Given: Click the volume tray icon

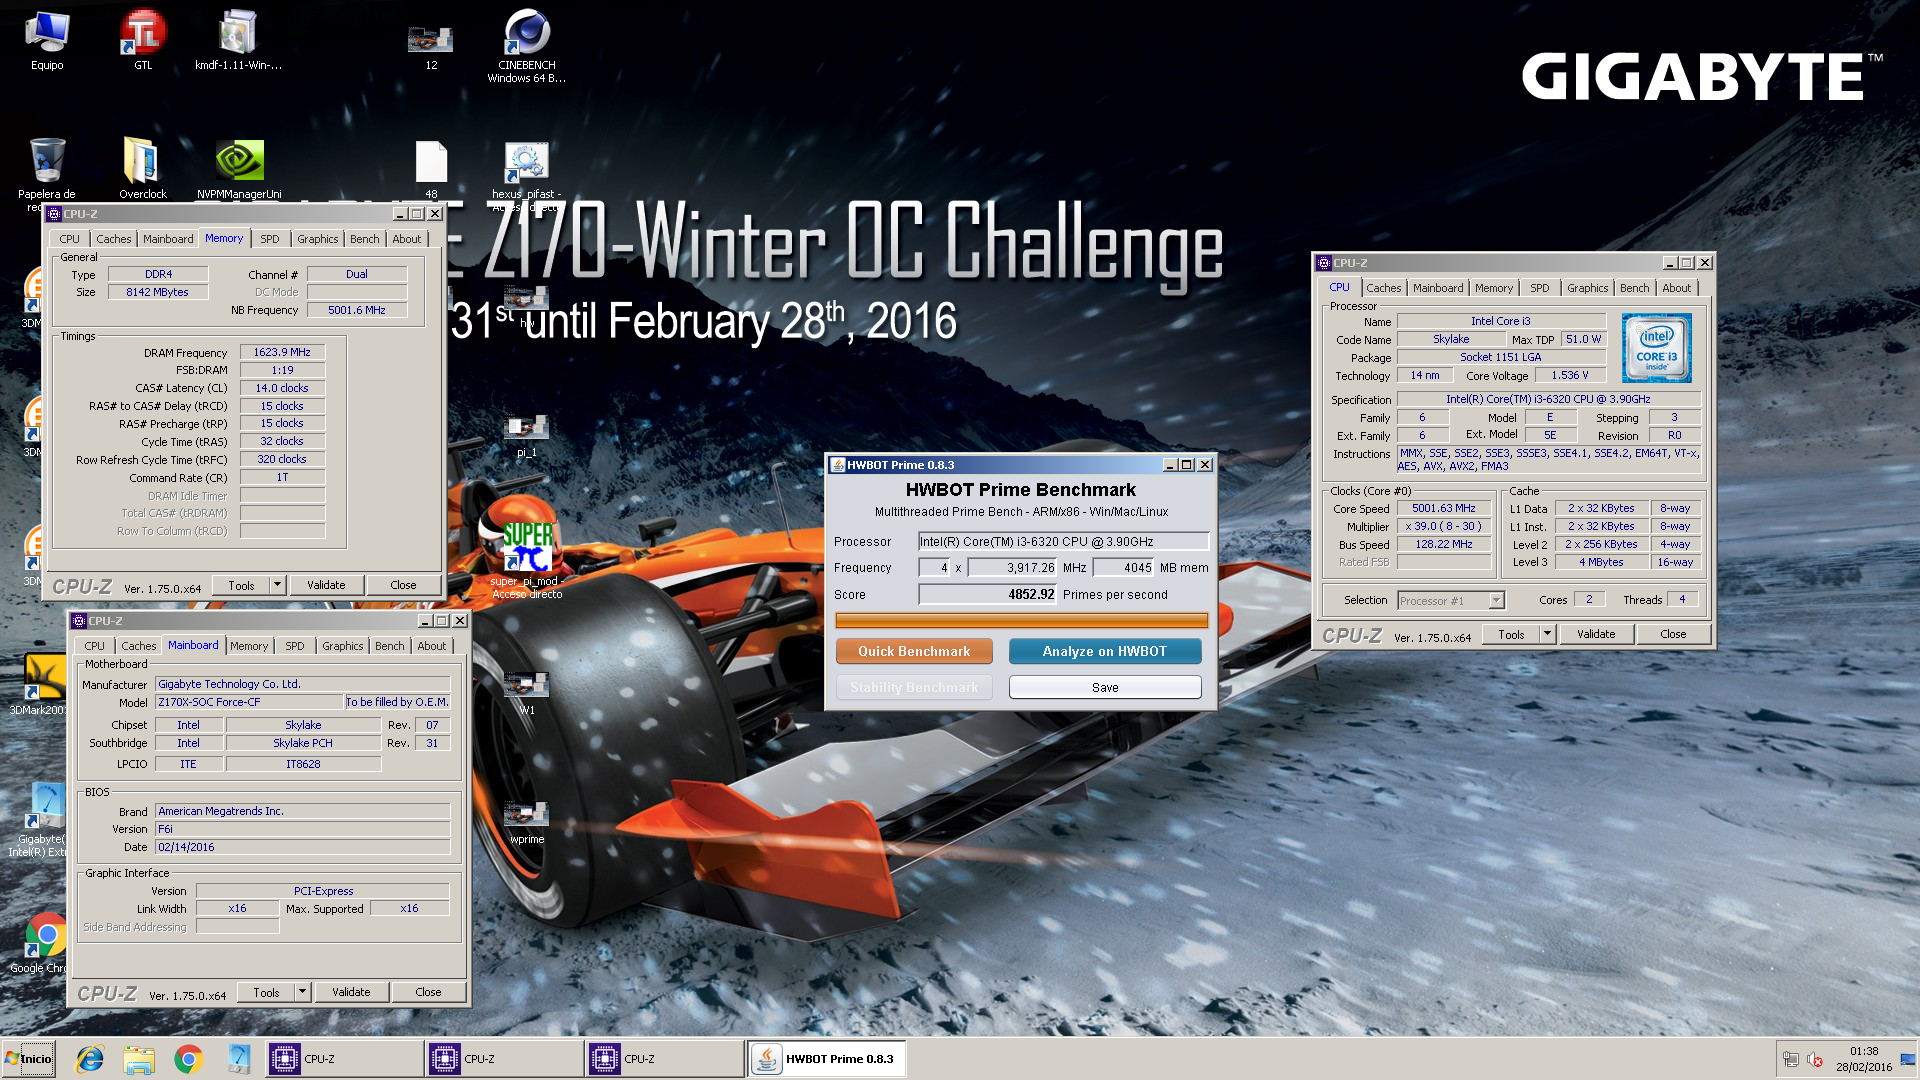Looking at the screenshot, I should pyautogui.click(x=1815, y=1060).
